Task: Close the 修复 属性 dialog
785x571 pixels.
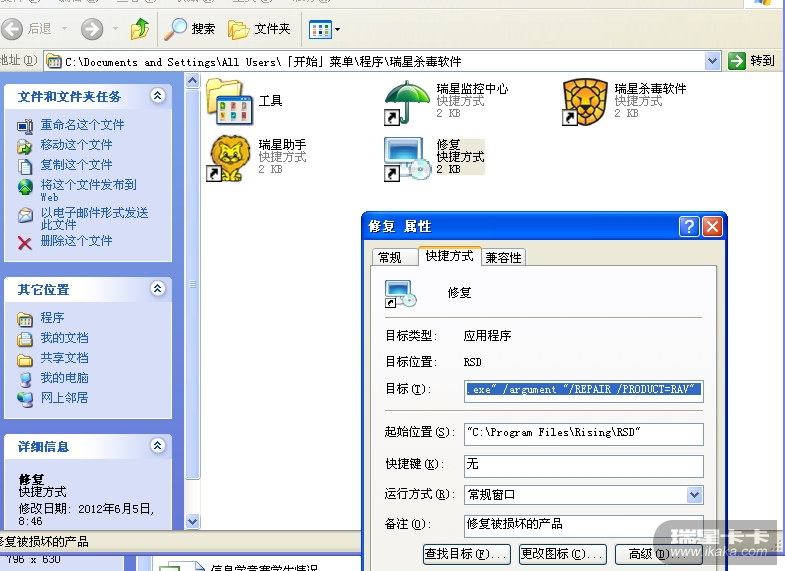Action: pos(712,226)
